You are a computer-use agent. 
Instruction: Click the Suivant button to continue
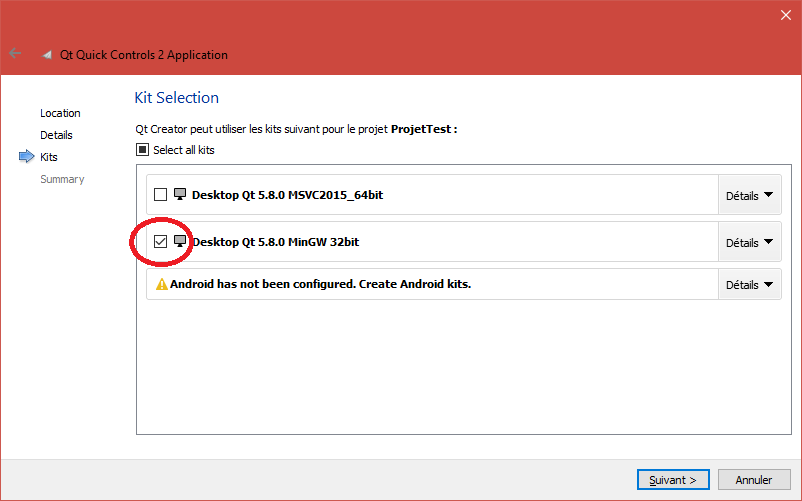pos(673,480)
